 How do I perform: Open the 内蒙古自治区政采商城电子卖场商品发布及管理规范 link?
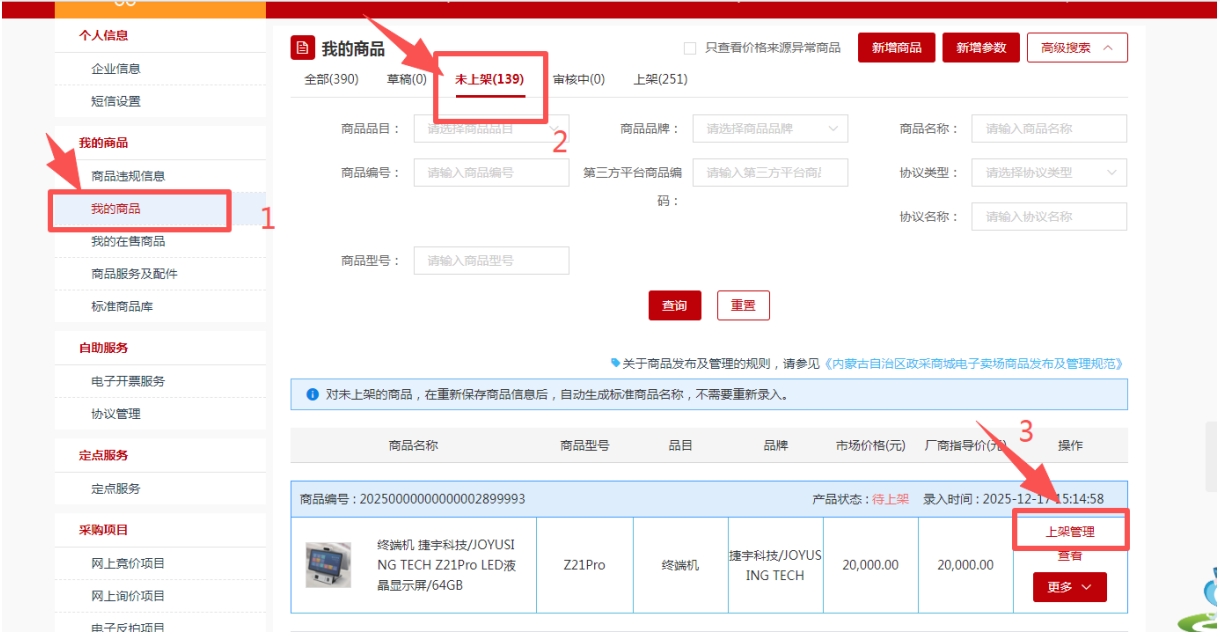coord(972,364)
